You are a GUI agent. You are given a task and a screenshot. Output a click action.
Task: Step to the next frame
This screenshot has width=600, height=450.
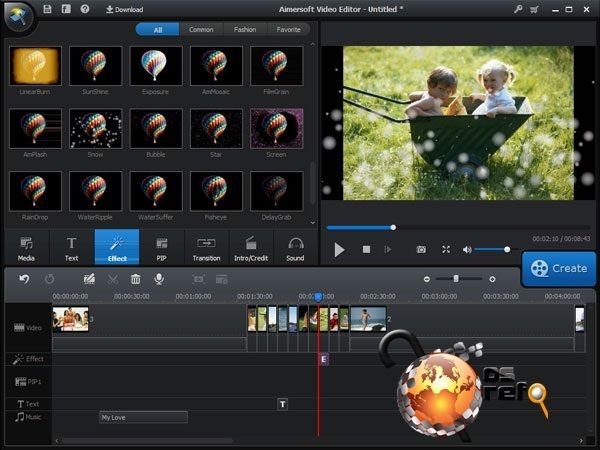point(388,249)
